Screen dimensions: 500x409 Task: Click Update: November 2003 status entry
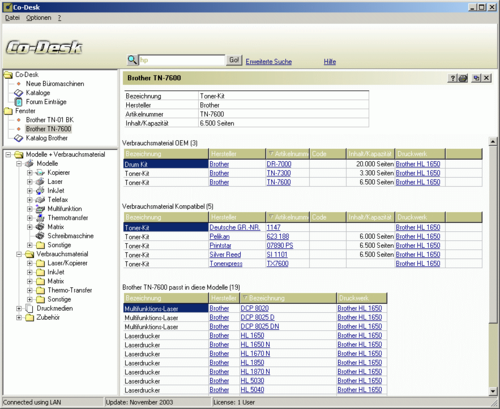coord(139,402)
